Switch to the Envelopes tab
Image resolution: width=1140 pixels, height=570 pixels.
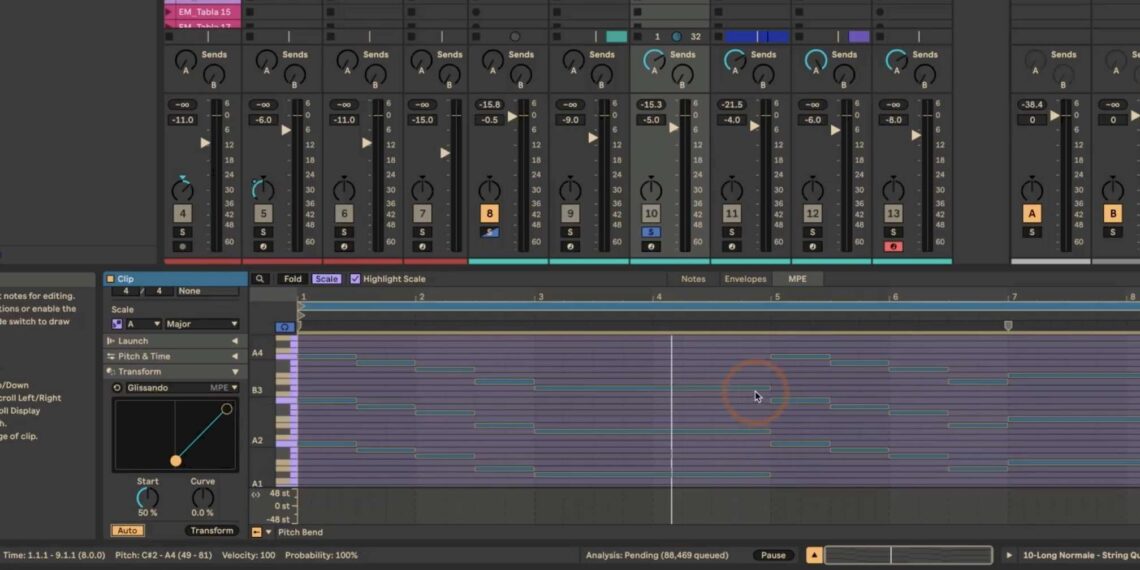point(745,279)
